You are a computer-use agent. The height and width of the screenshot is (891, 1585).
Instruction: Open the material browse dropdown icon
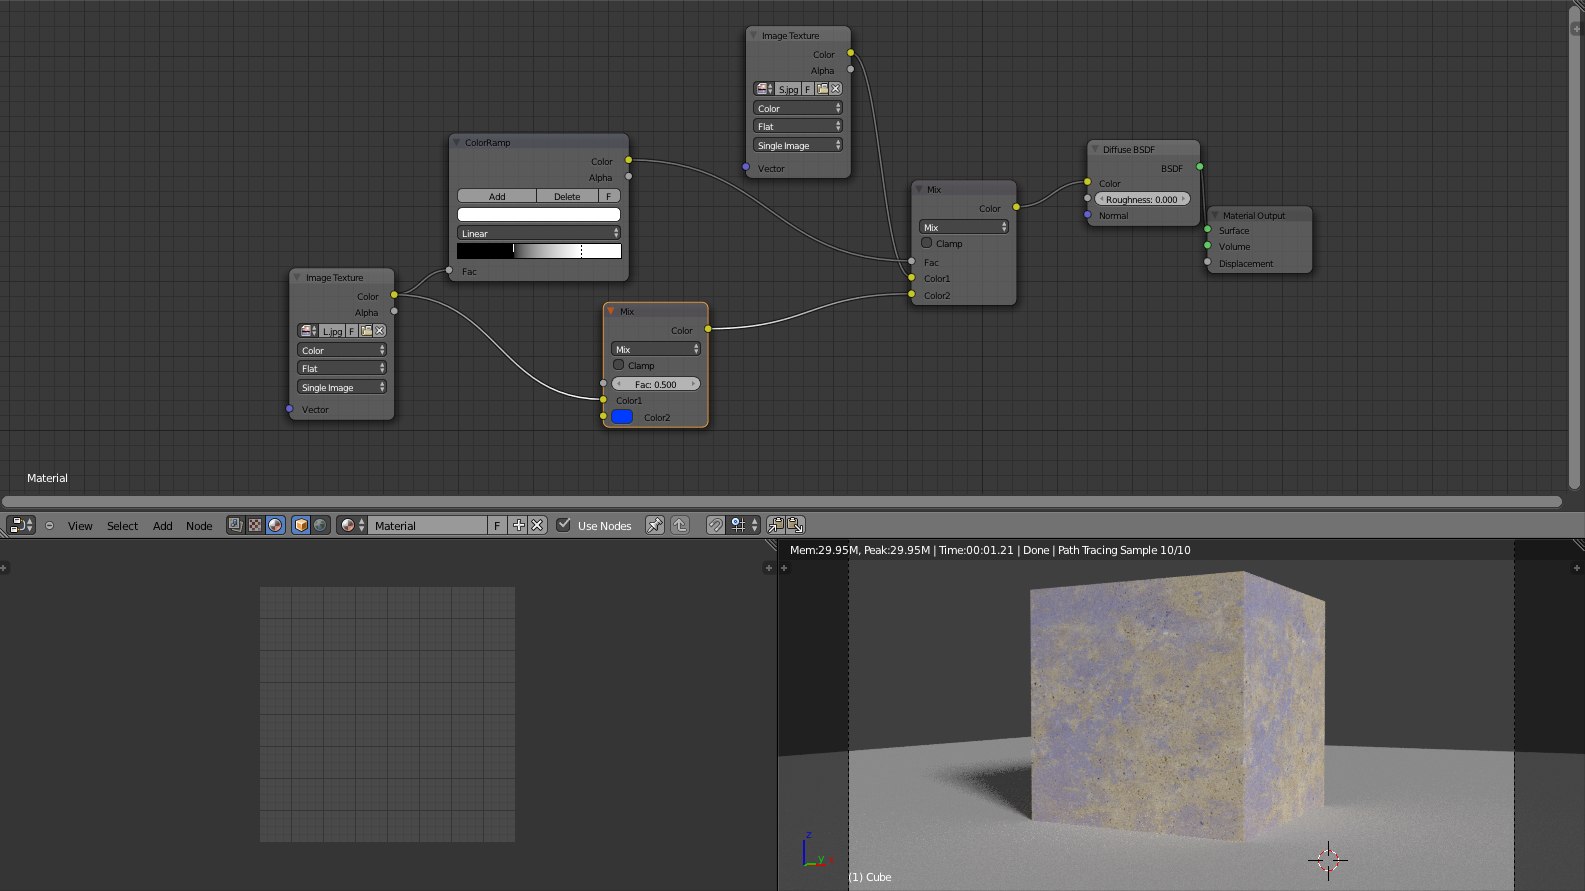[352, 525]
